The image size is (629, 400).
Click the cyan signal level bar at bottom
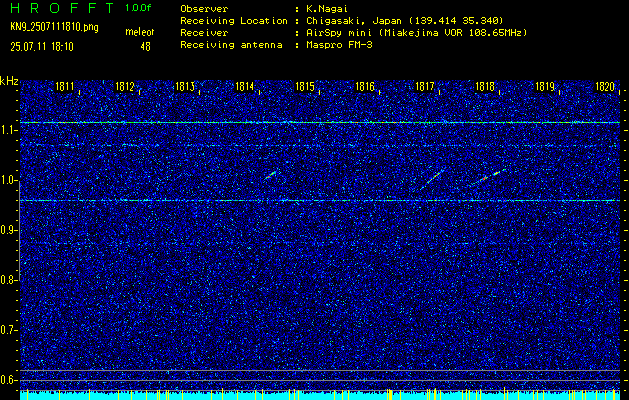320,396
